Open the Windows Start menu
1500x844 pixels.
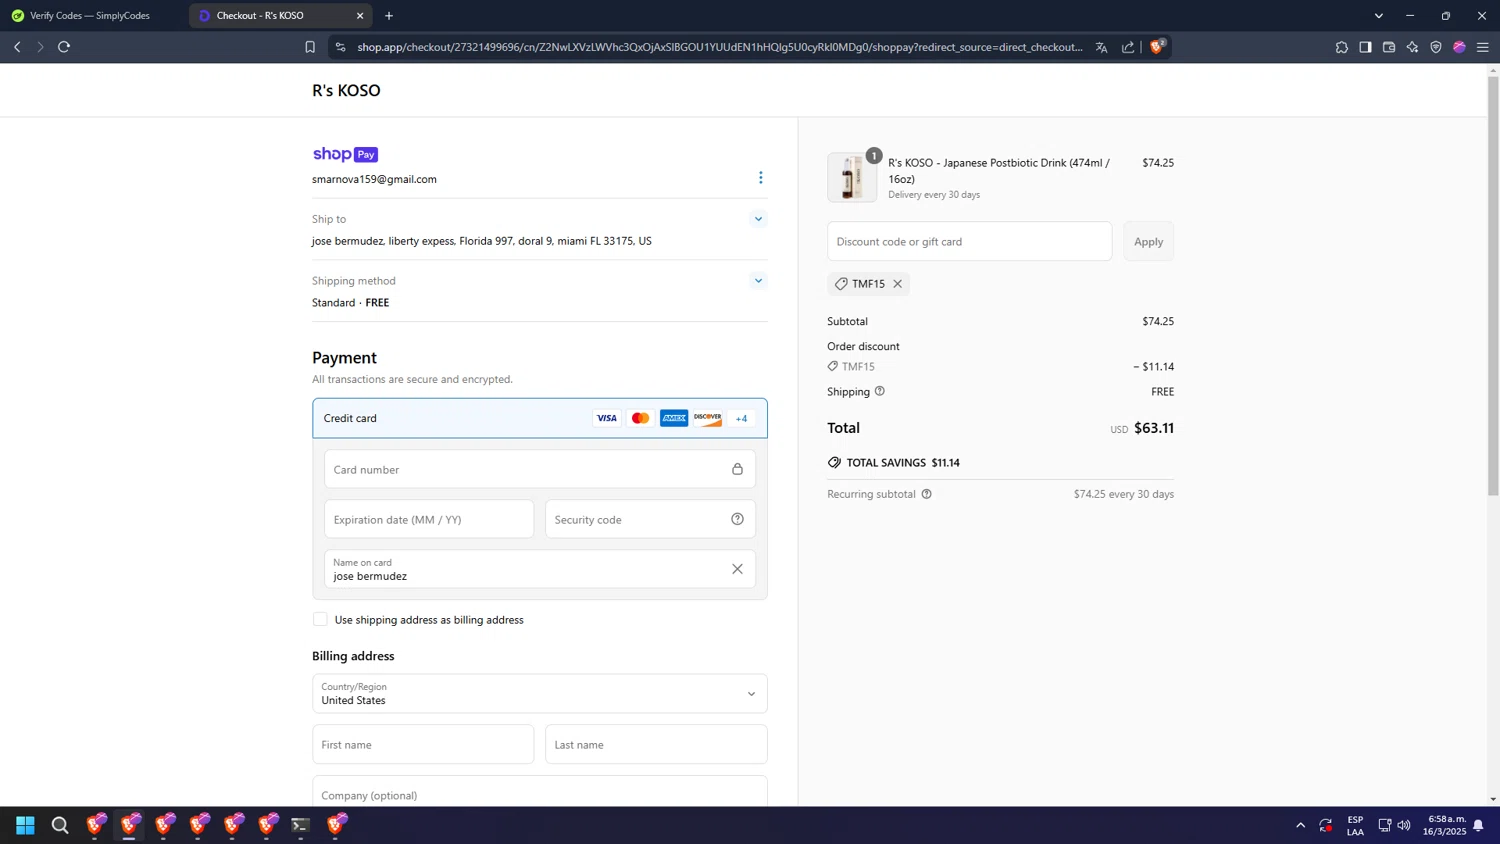click(x=25, y=825)
